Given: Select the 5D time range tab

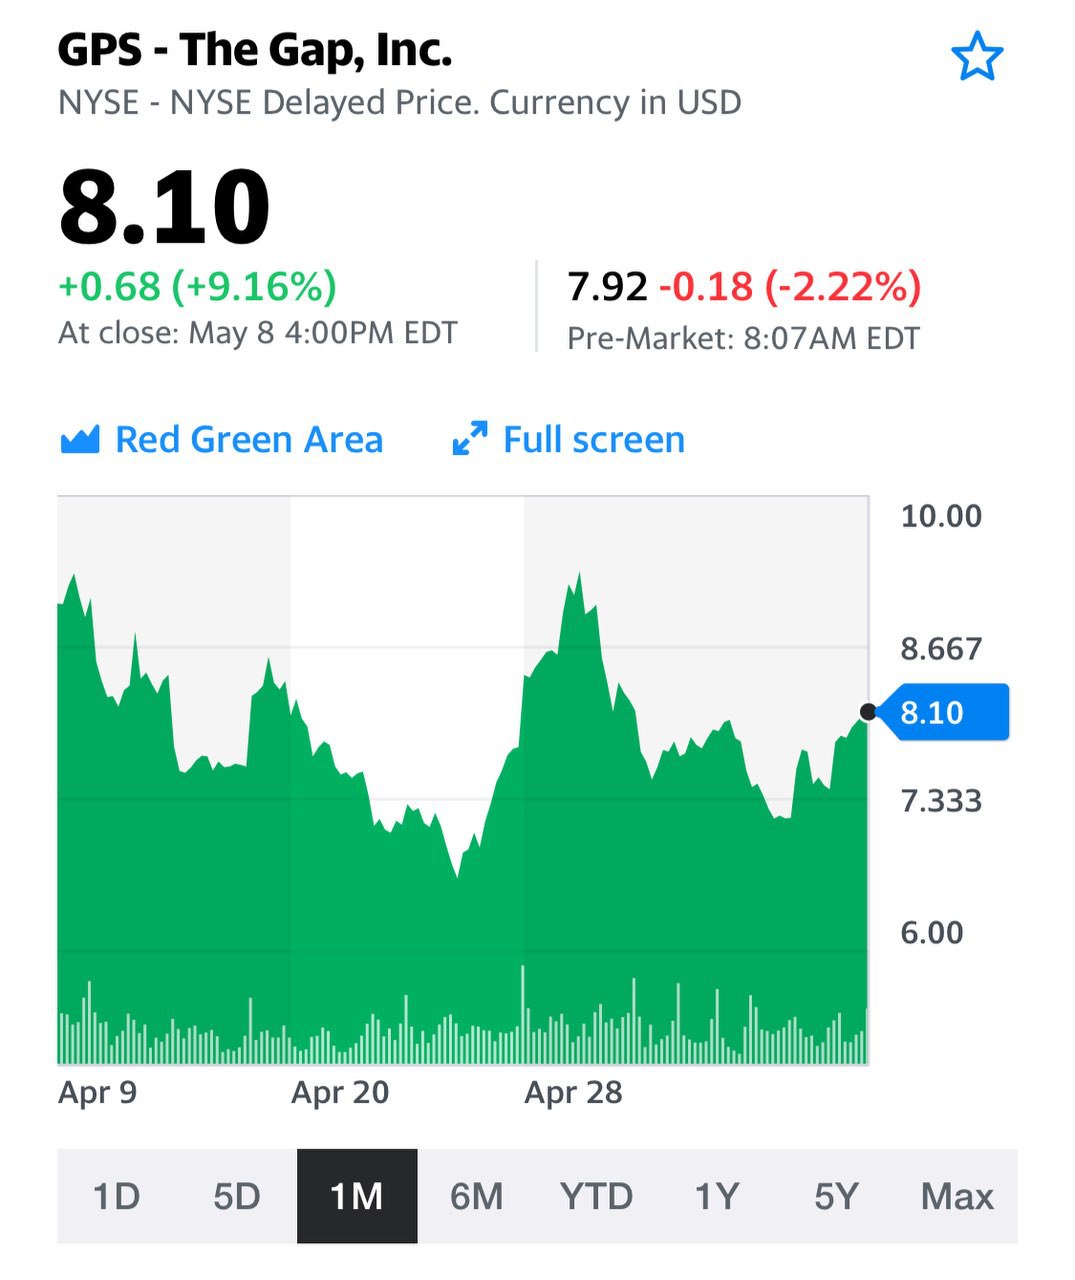Looking at the screenshot, I should click(x=237, y=1196).
